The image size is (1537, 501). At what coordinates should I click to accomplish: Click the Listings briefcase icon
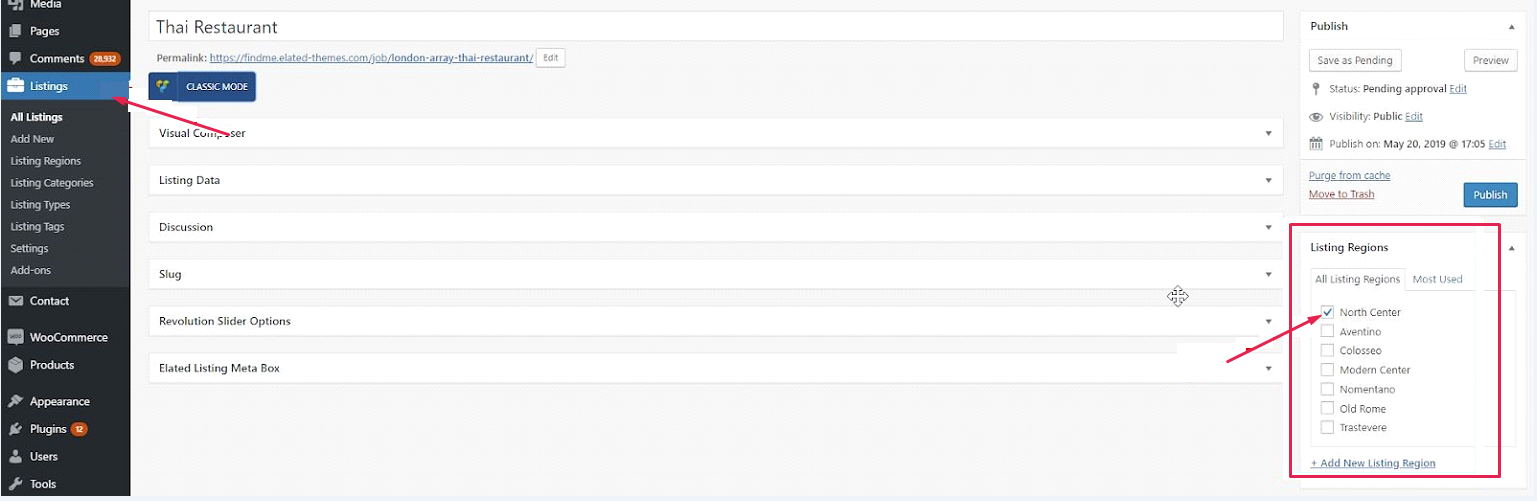pyautogui.click(x=15, y=86)
